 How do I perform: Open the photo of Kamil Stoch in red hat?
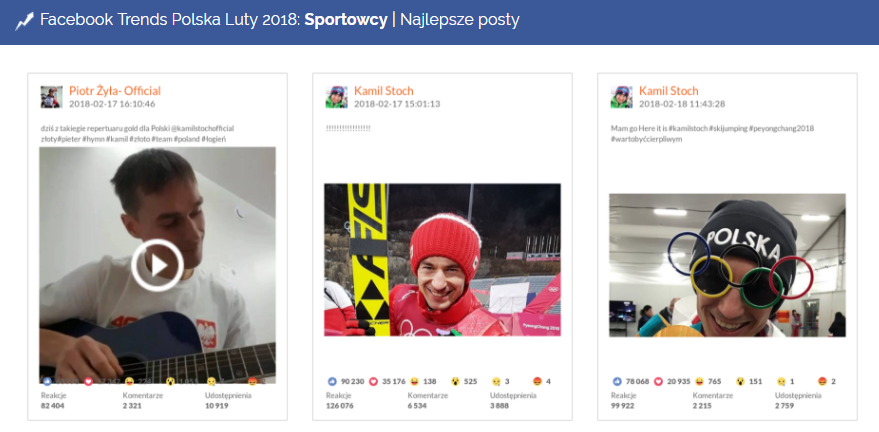pos(442,259)
